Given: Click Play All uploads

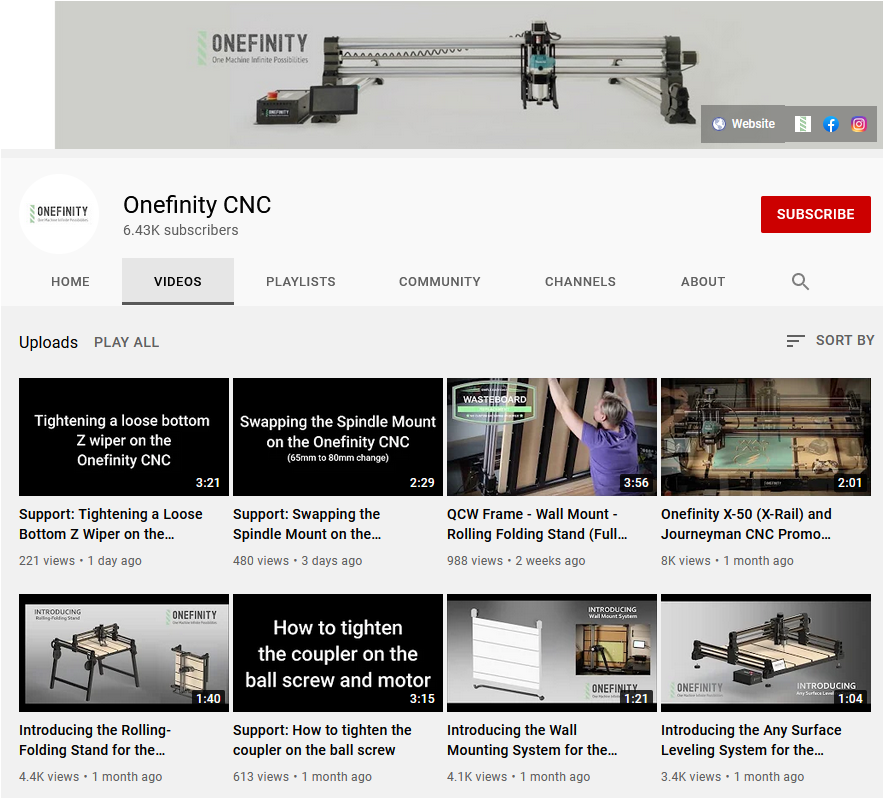Looking at the screenshot, I should 127,342.
